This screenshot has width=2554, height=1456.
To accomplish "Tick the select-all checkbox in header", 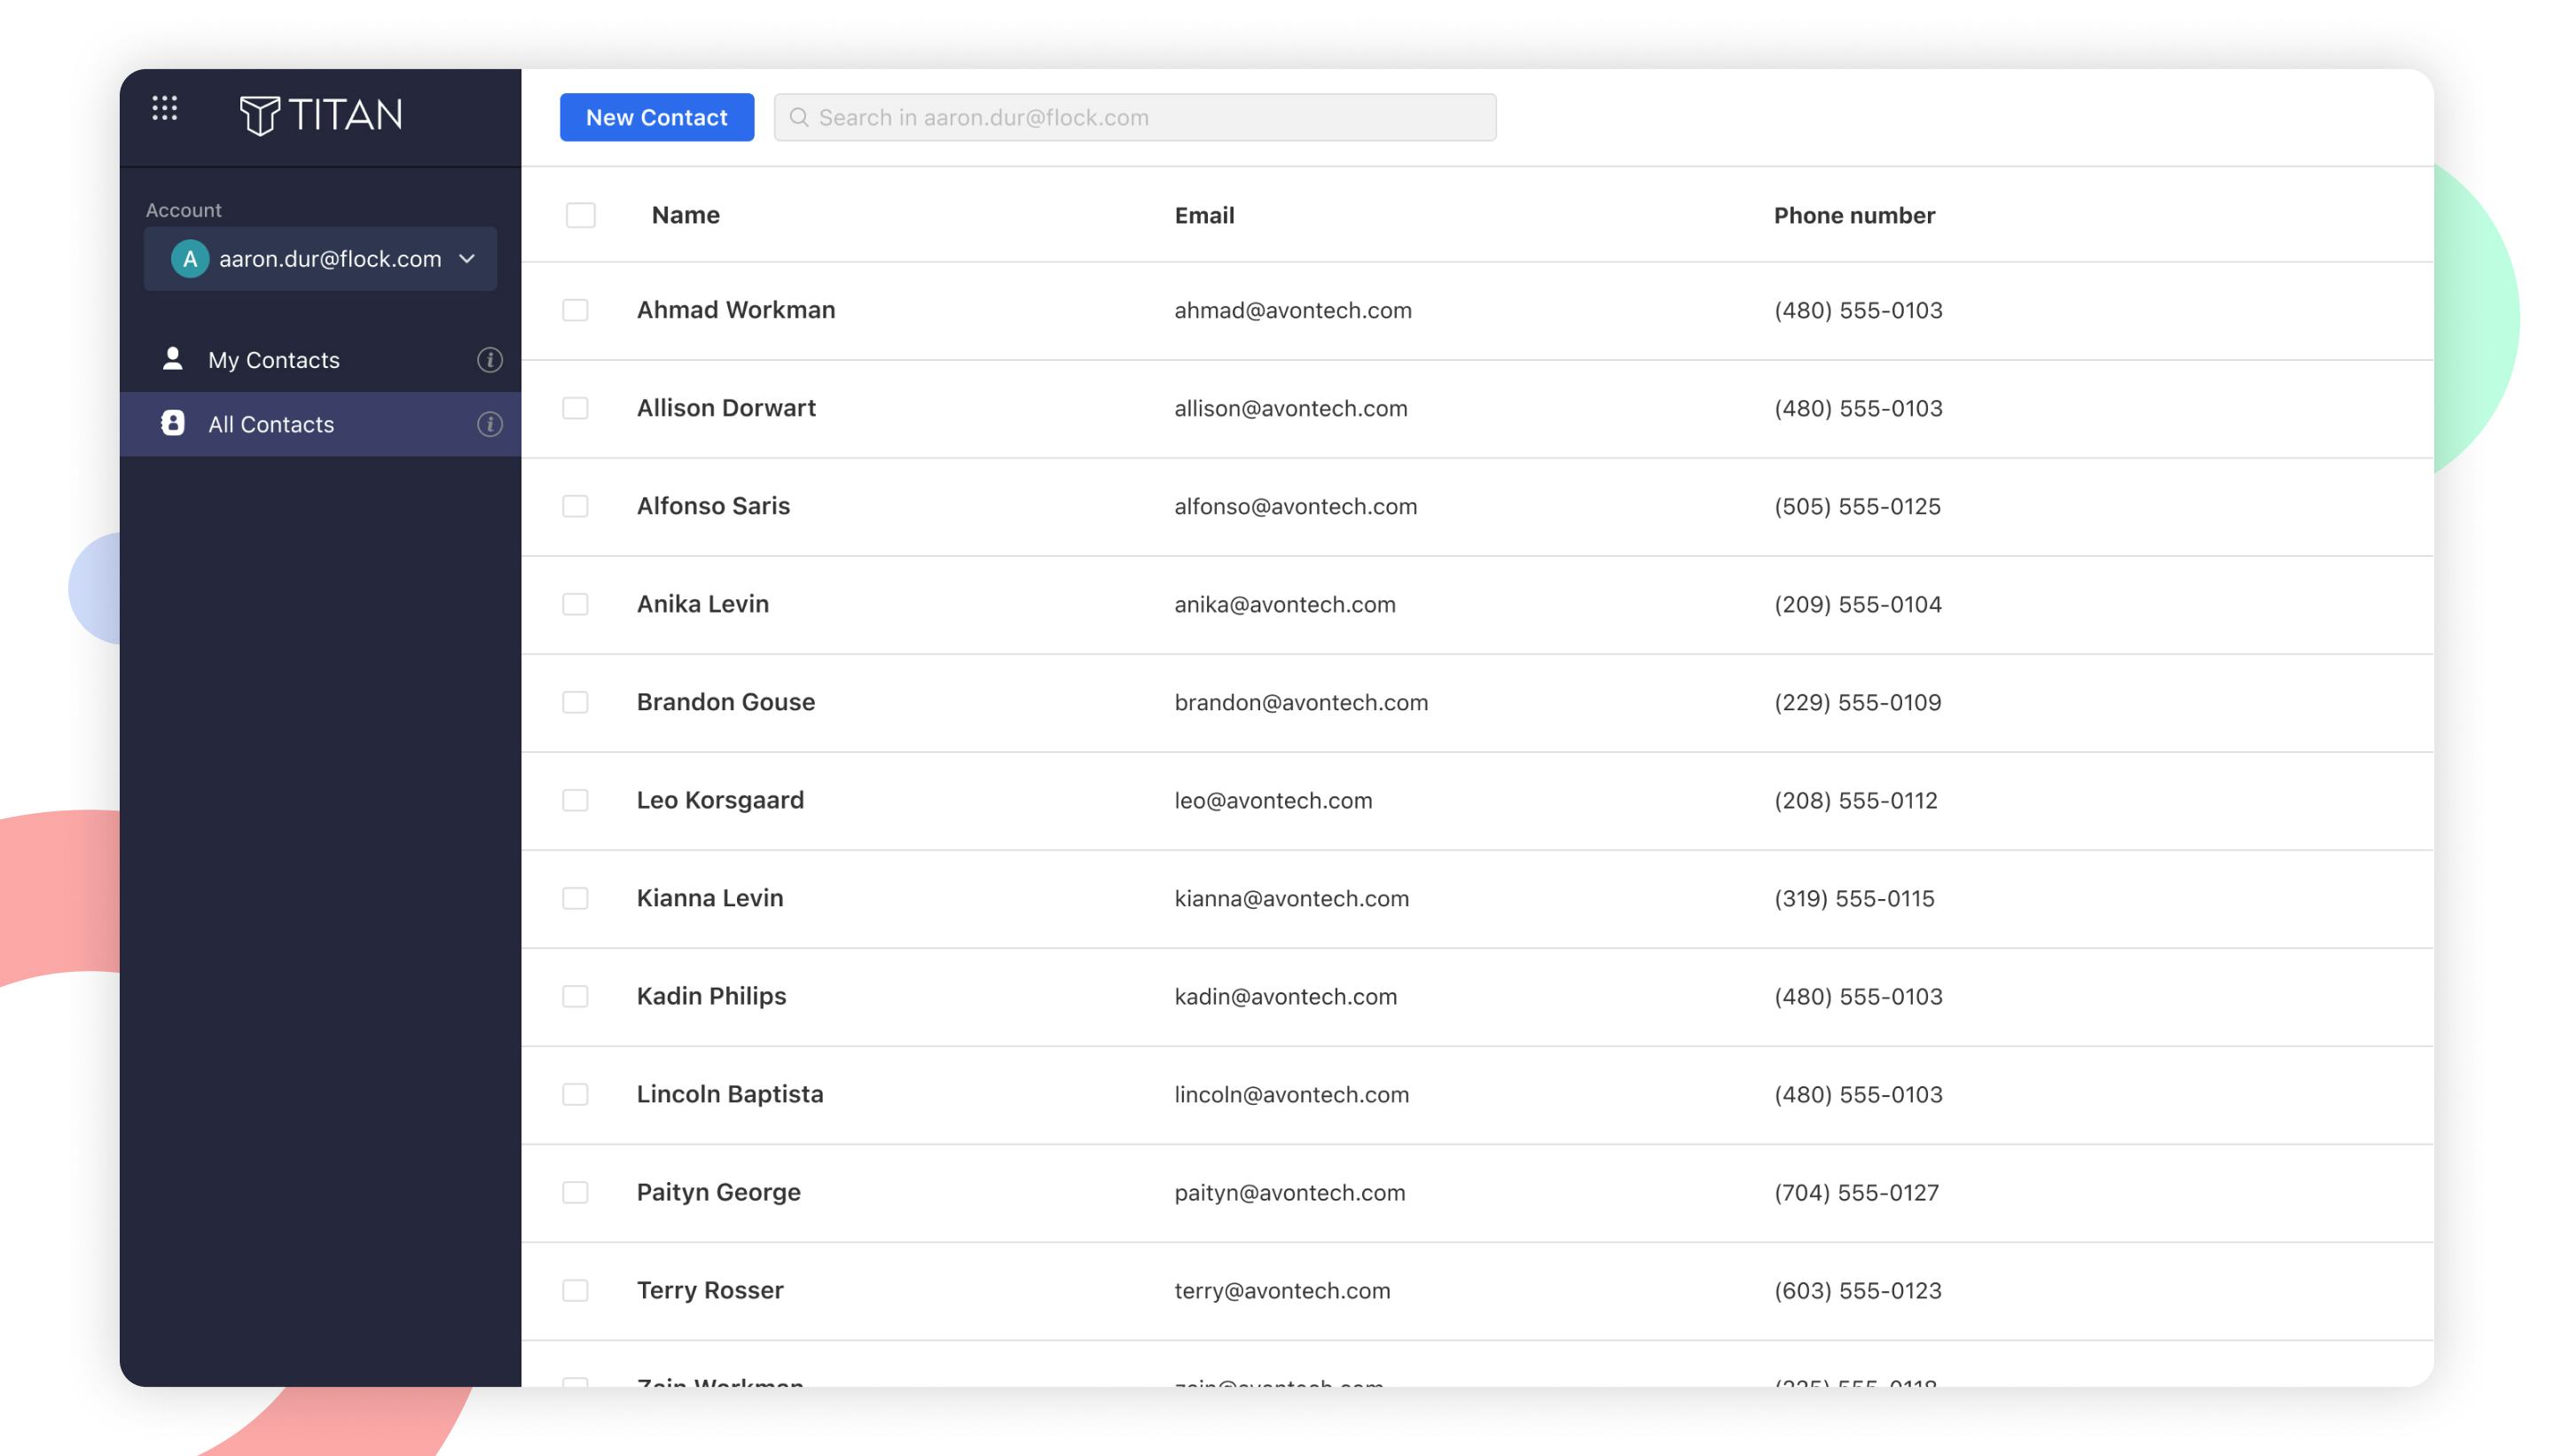I will pyautogui.click(x=580, y=215).
